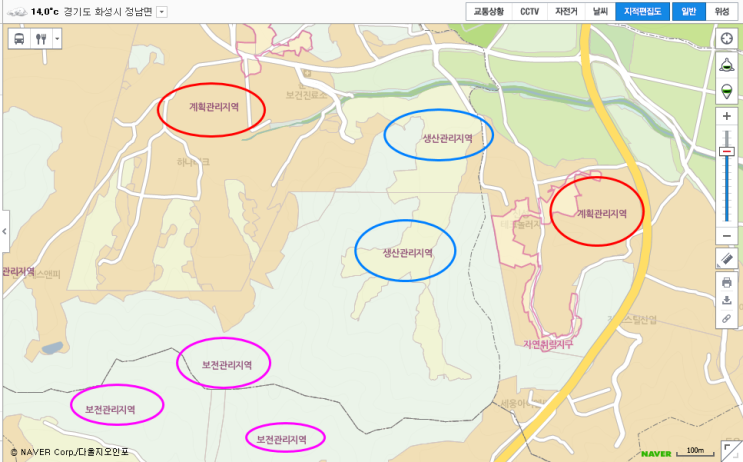Copy the map URL with the link icon
Image resolution: width=743 pixels, height=462 pixels.
(x=726, y=318)
